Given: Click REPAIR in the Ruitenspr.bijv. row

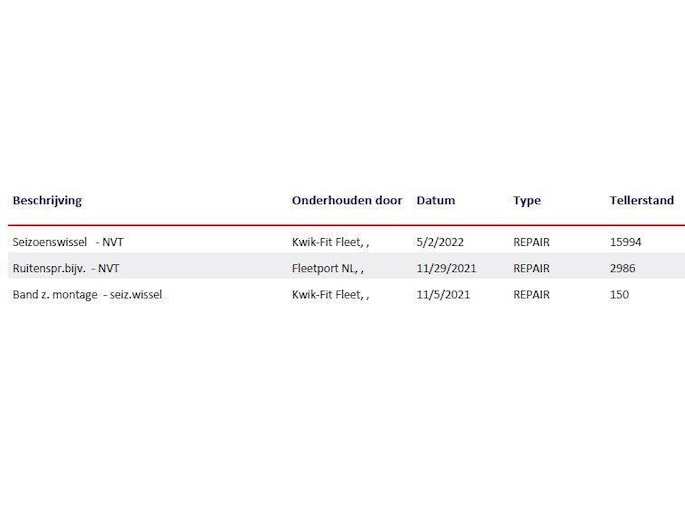Looking at the screenshot, I should point(531,268).
